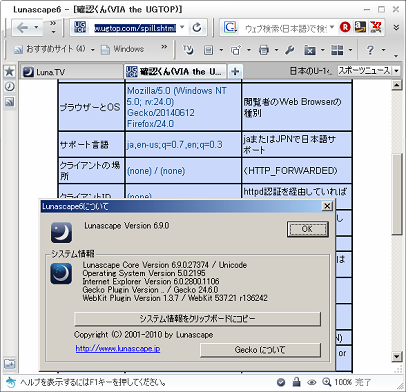Click the Lunascape logo icon in statusbar
The height and width of the screenshot is (392, 406).
(x=11, y=382)
